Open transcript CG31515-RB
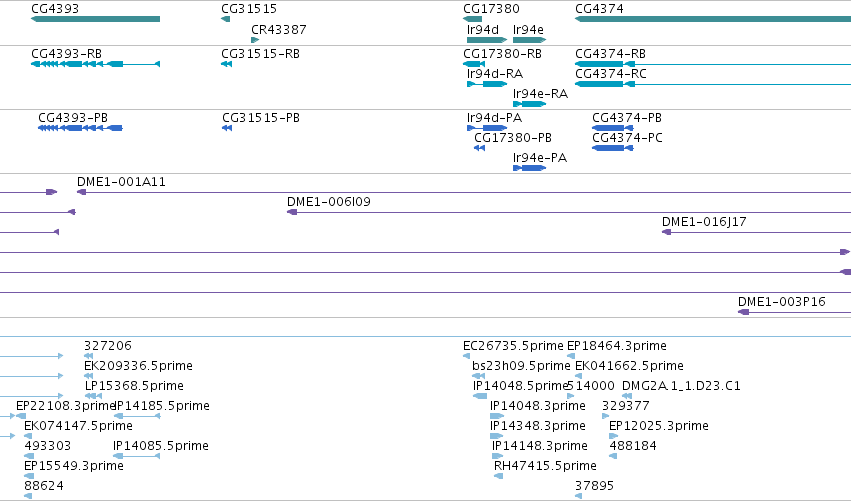Image resolution: width=851 pixels, height=501 pixels. [x=261, y=54]
